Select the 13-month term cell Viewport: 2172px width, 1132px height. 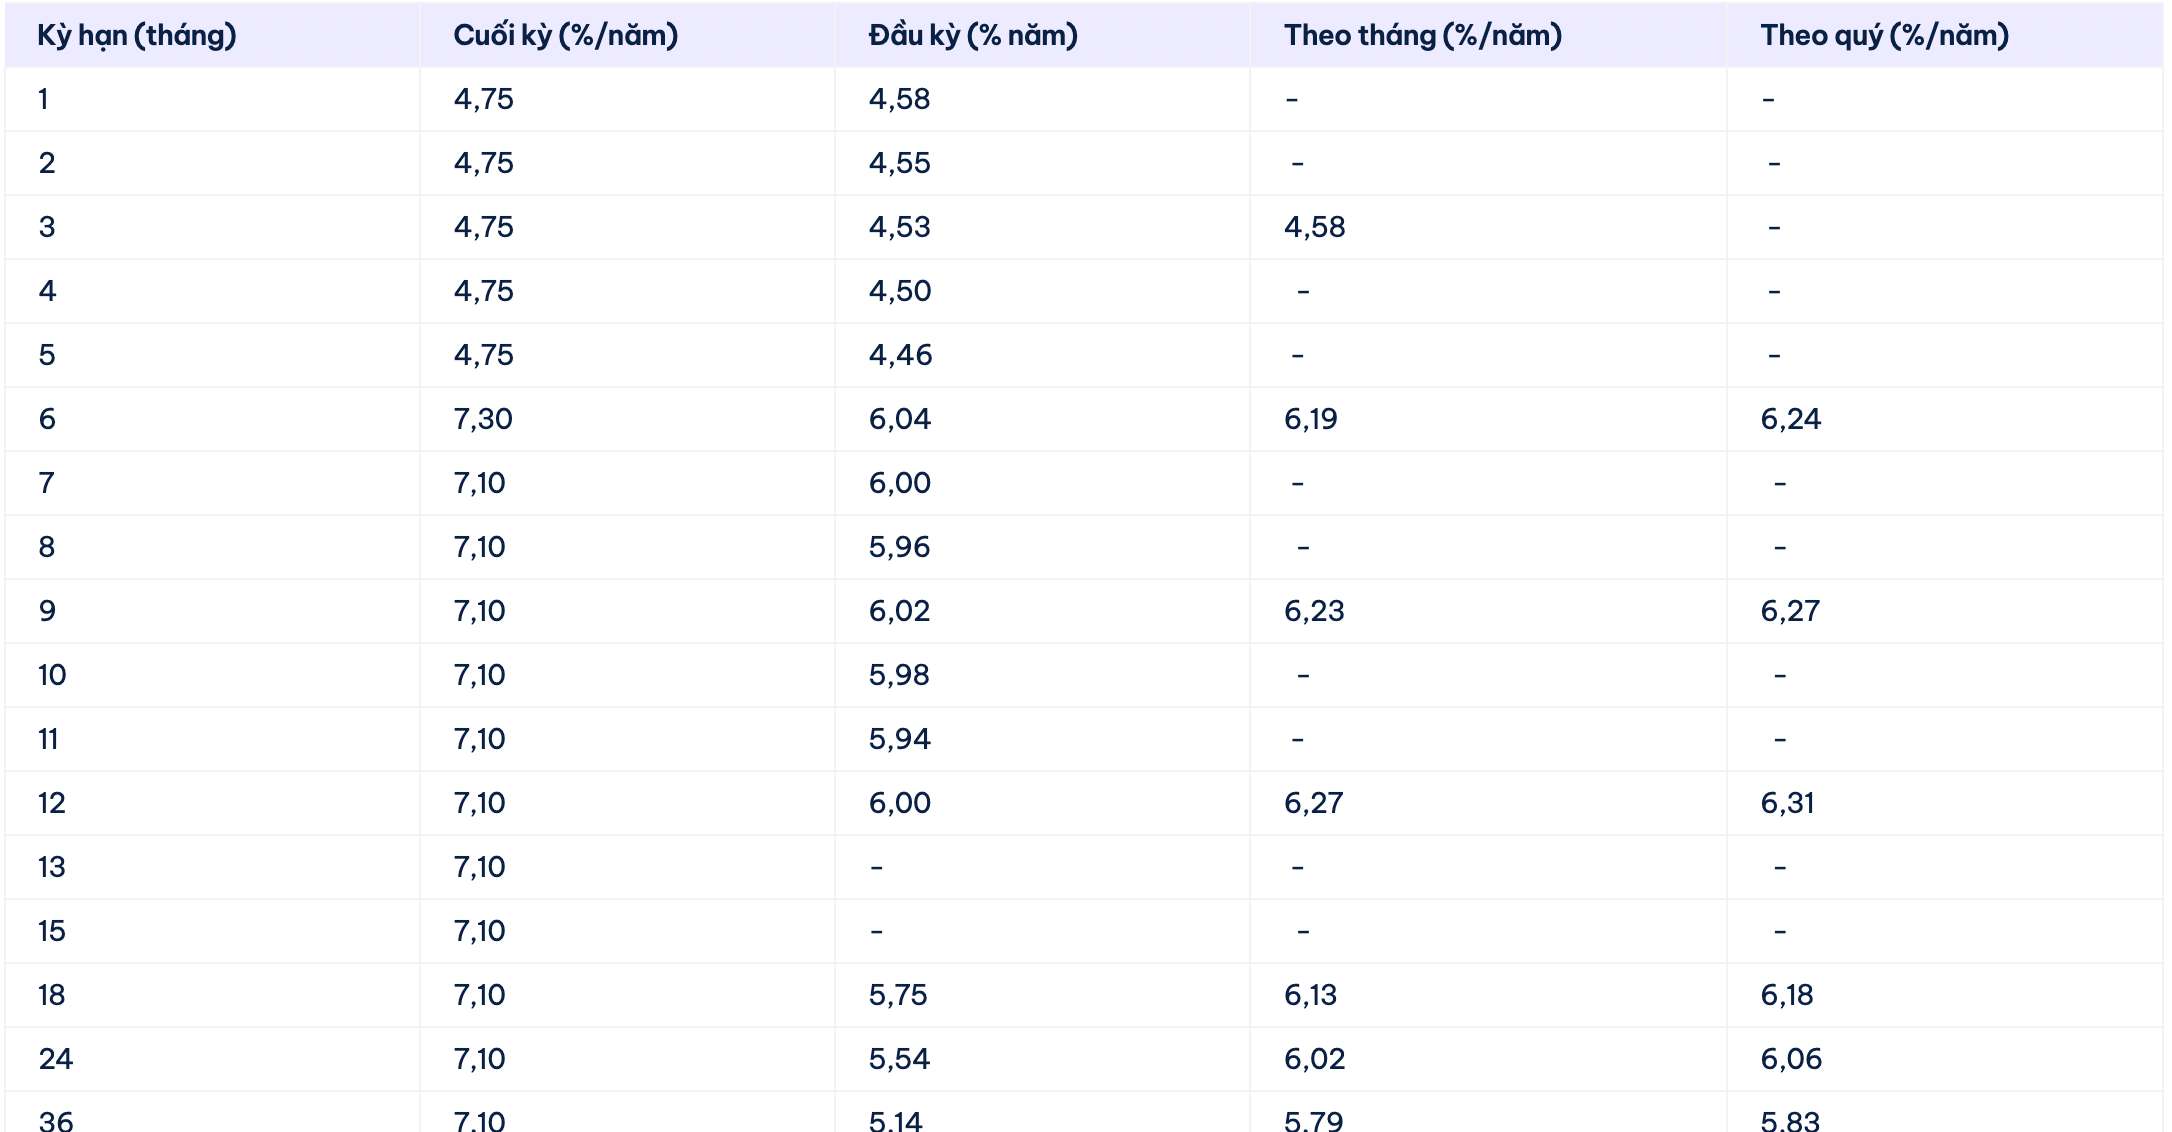52,867
